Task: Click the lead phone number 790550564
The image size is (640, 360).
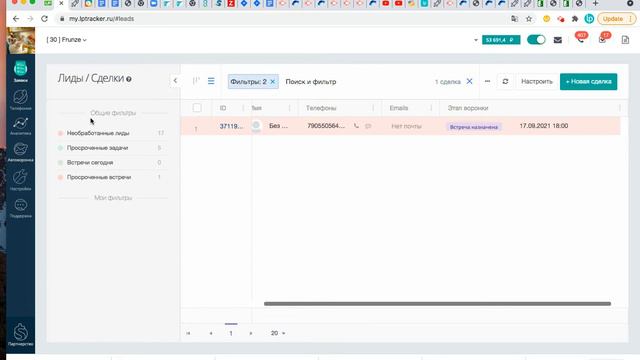Action: coord(326,126)
